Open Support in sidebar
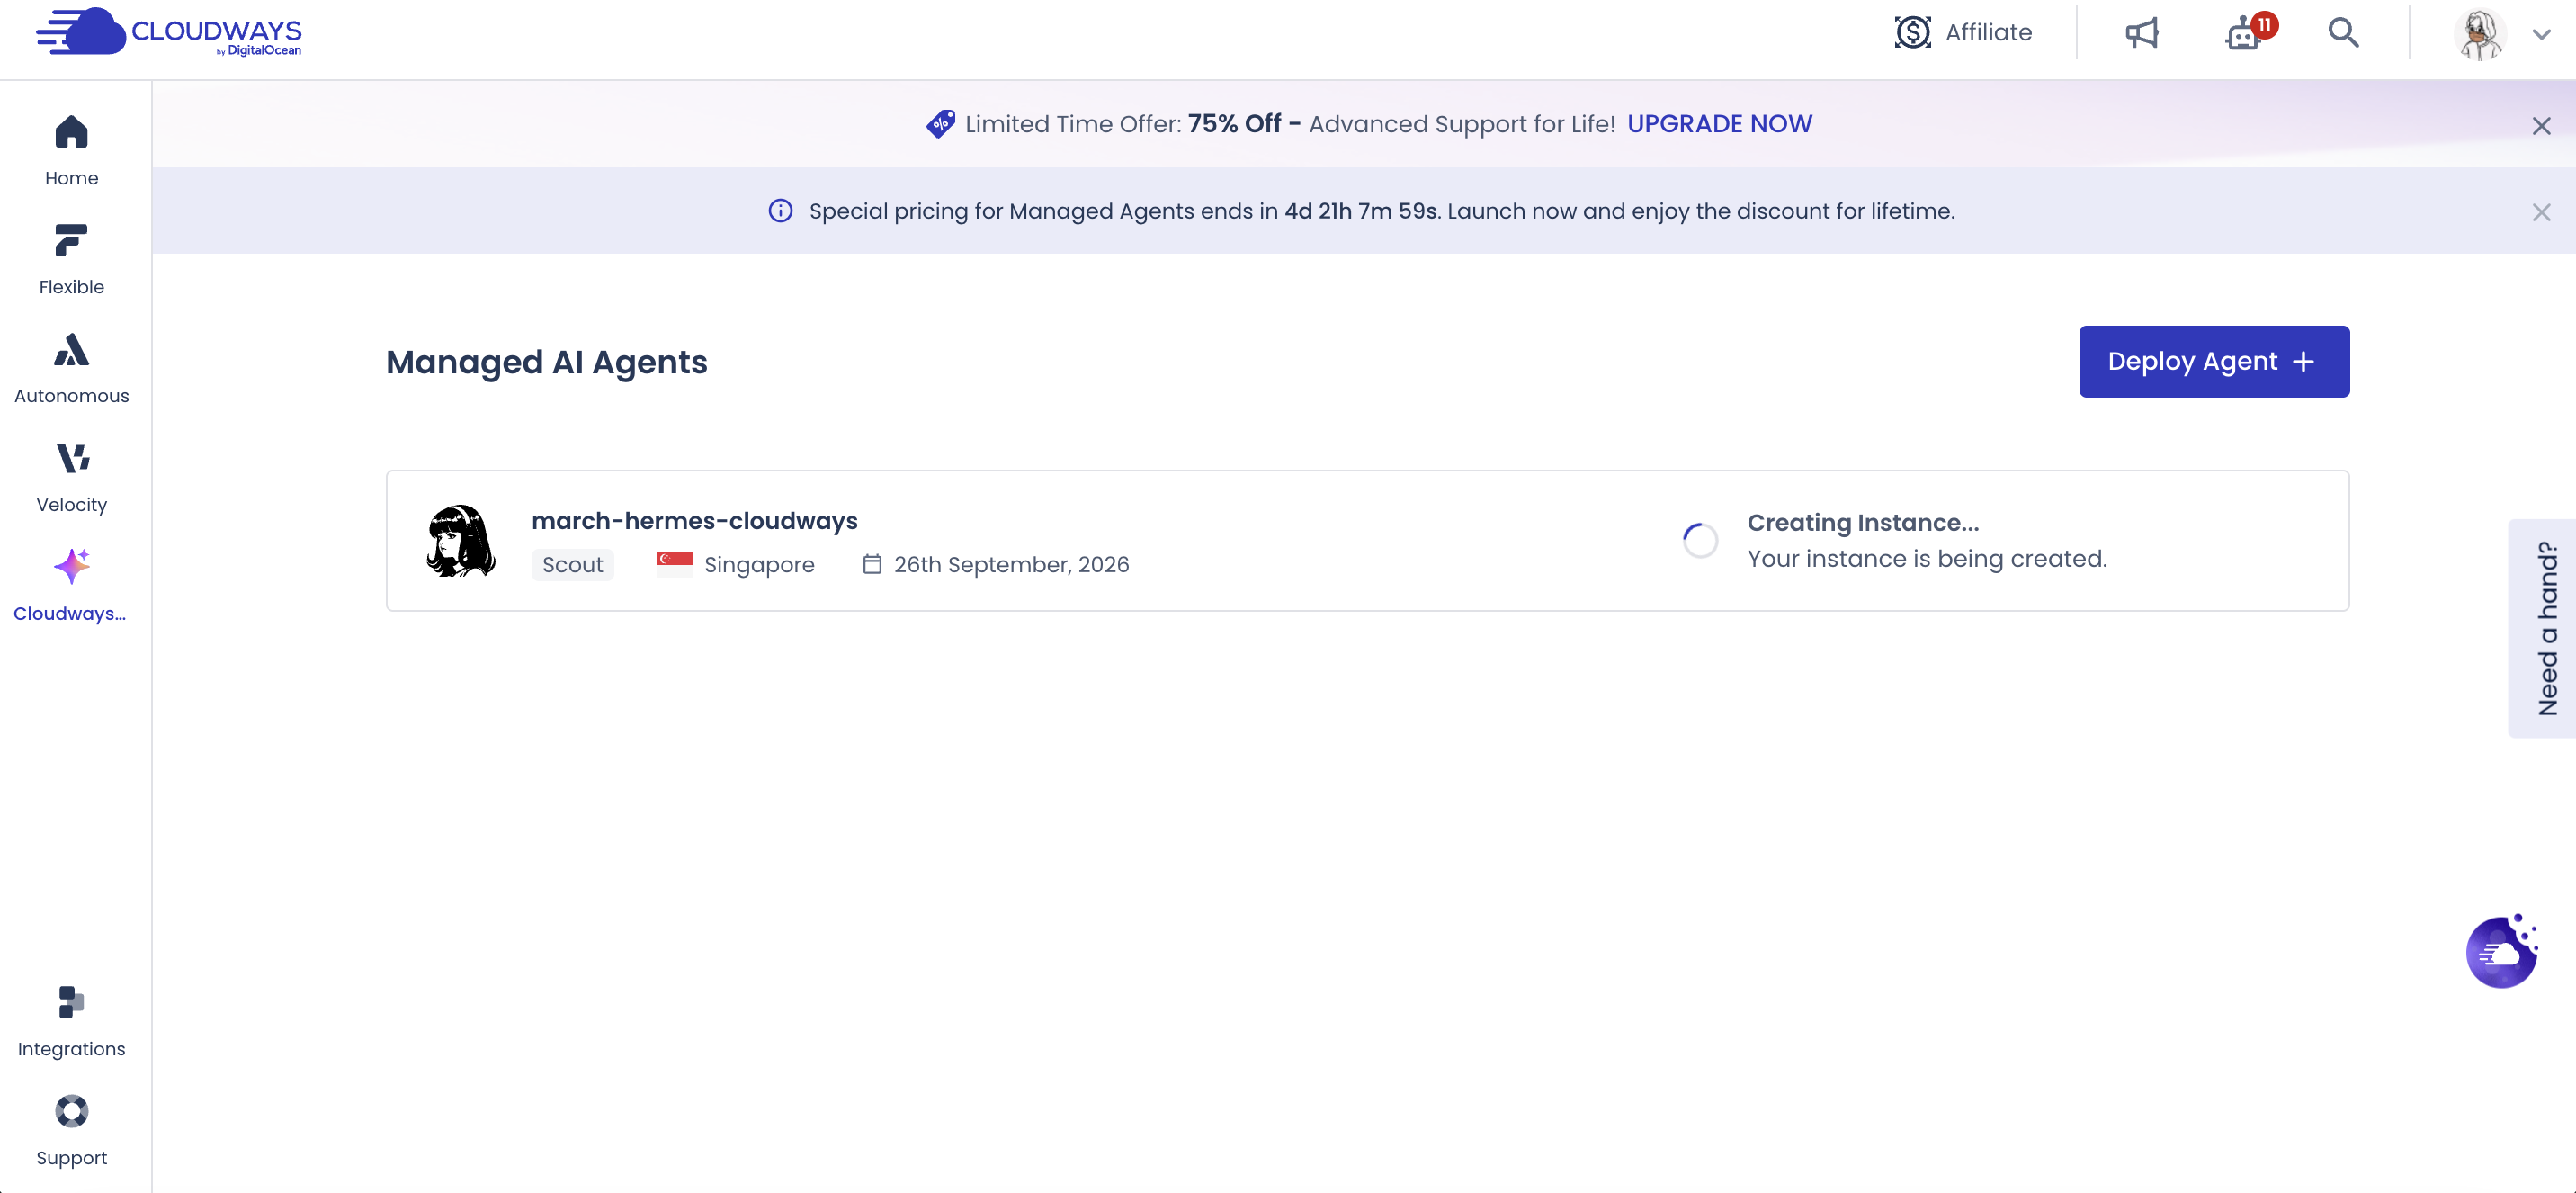2576x1193 pixels. pos(71,1130)
